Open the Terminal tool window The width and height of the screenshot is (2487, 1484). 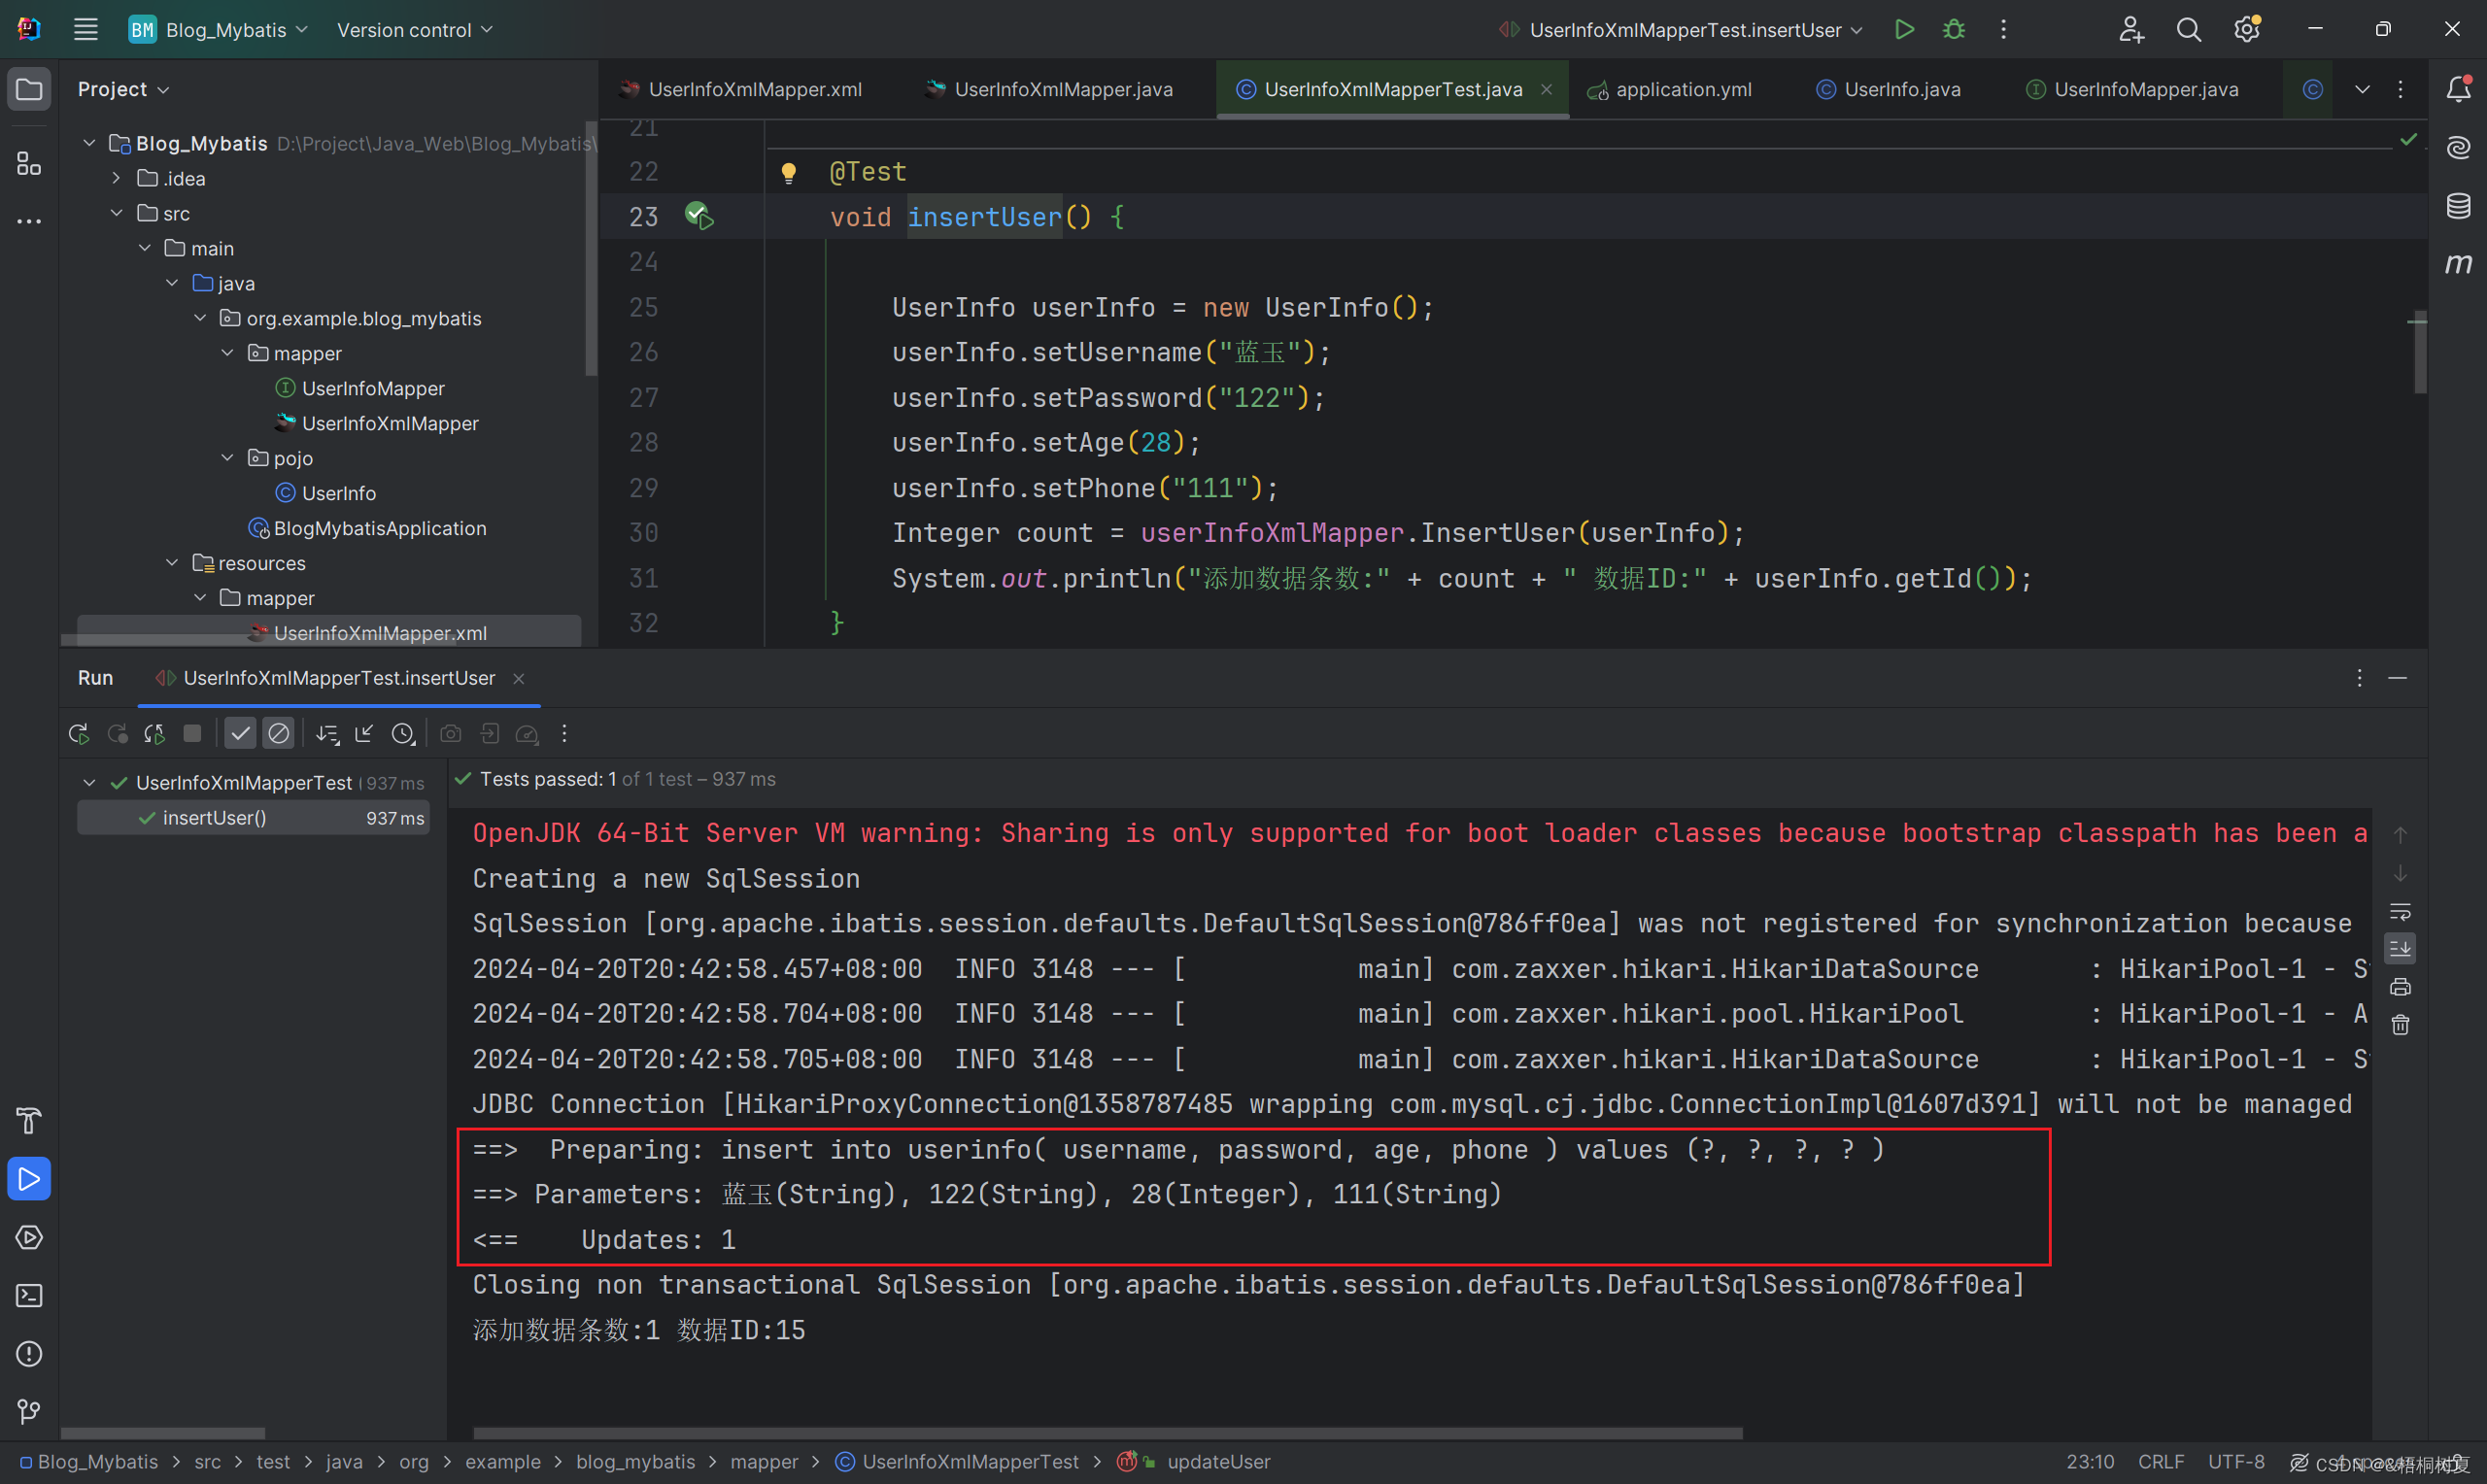29,1295
